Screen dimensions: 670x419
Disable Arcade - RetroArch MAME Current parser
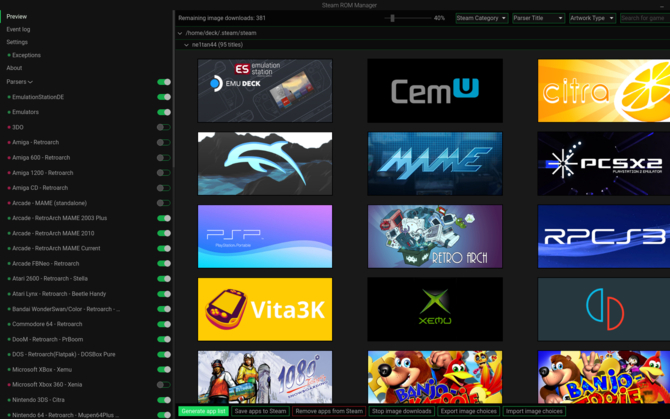point(164,249)
